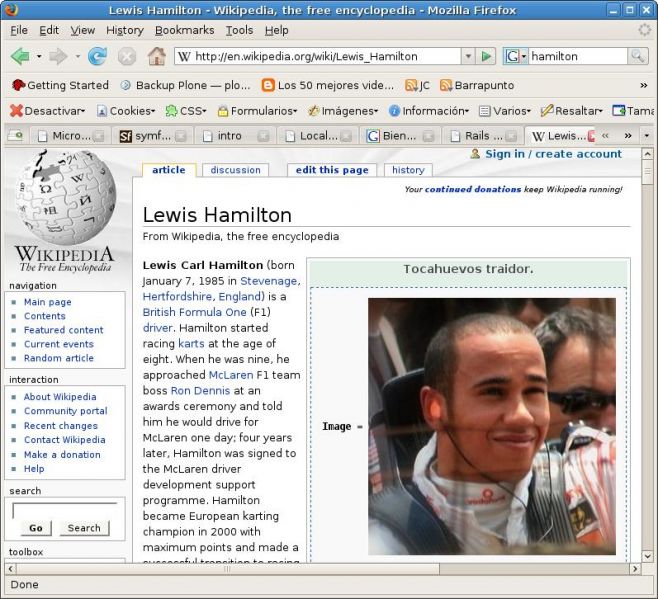Screen dimensions: 658x599
Task: Open the Google search engine selector icon
Action: coord(515,56)
